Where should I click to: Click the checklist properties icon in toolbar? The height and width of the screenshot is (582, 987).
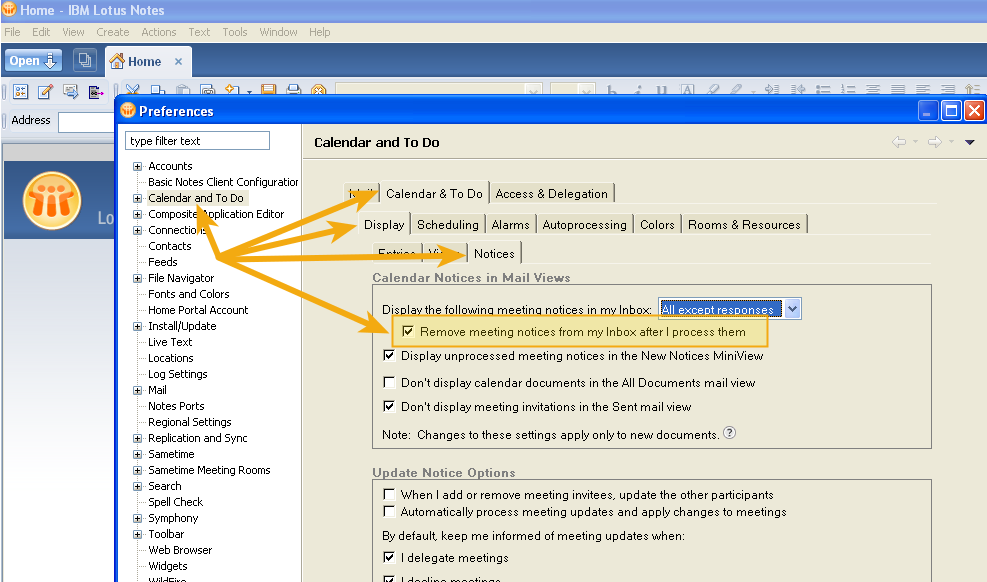pos(20,92)
